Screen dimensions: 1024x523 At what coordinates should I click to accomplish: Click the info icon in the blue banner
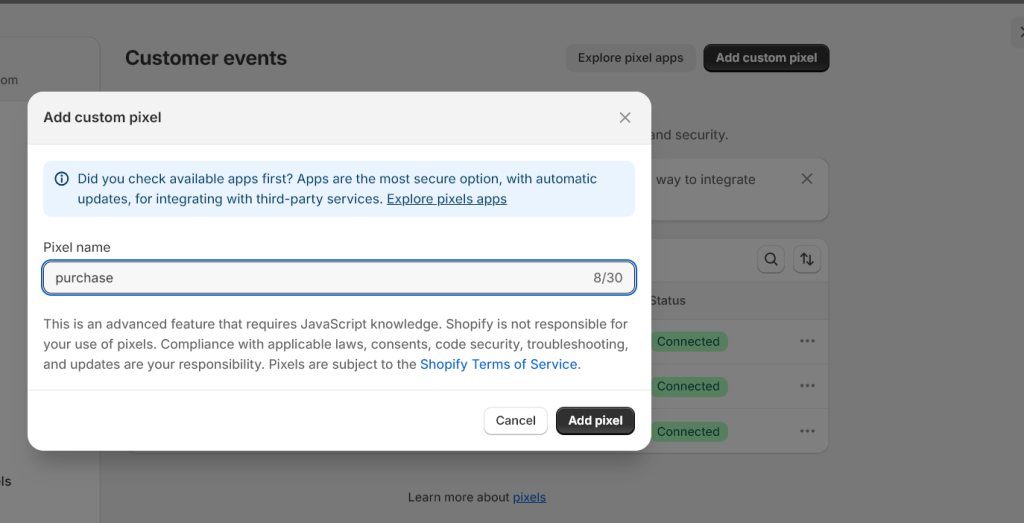(61, 179)
